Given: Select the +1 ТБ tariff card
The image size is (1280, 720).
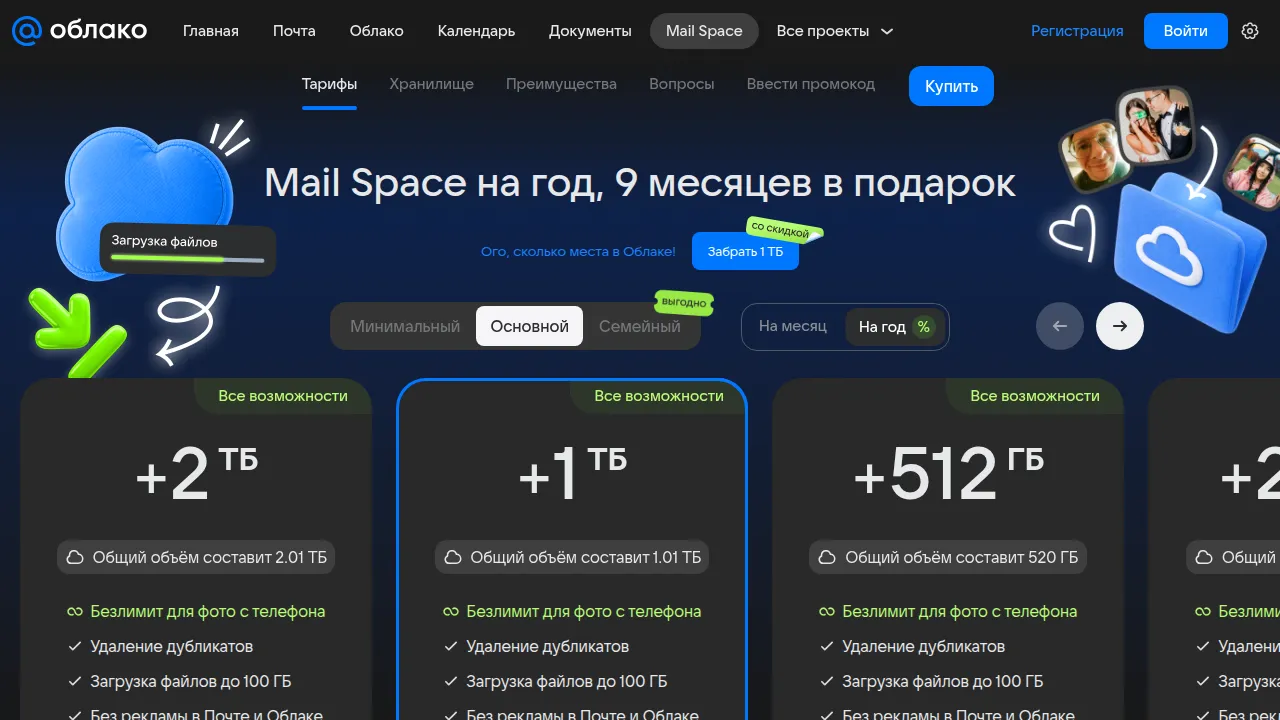Looking at the screenshot, I should click(572, 550).
